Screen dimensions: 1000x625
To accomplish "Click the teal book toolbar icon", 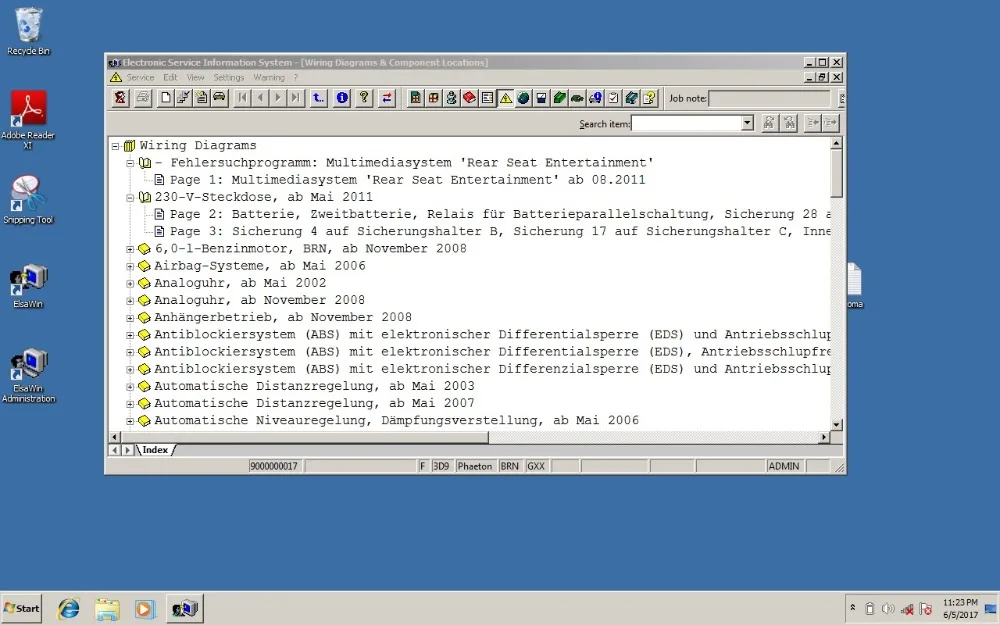I will click(631, 98).
